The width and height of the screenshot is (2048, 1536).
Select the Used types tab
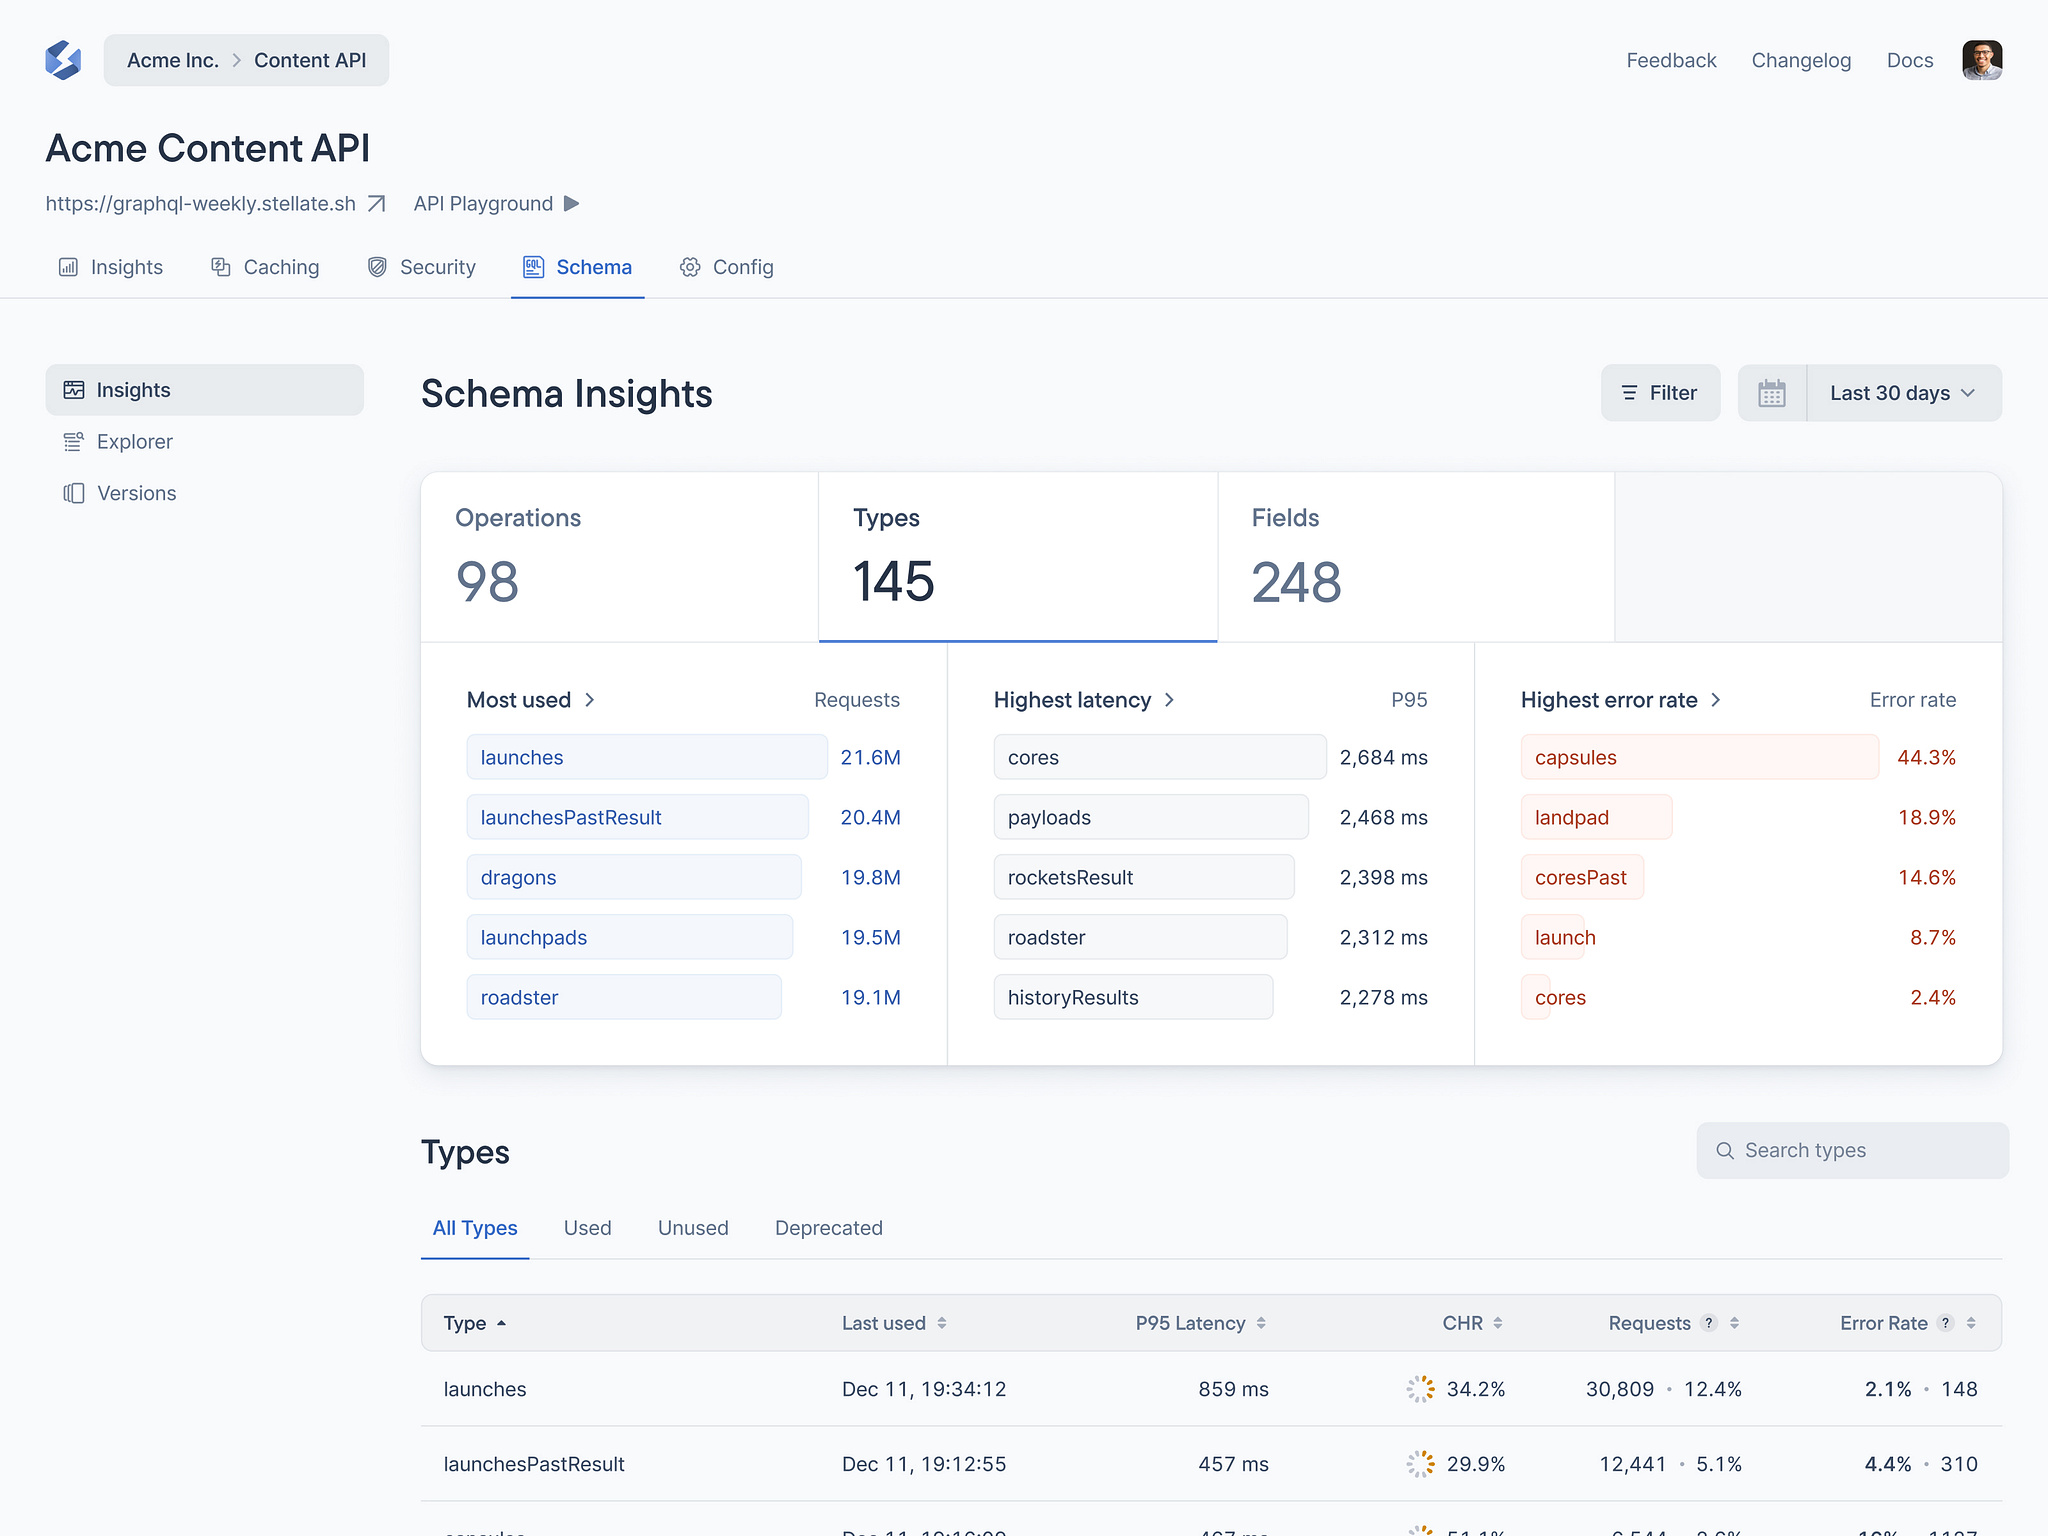click(587, 1228)
